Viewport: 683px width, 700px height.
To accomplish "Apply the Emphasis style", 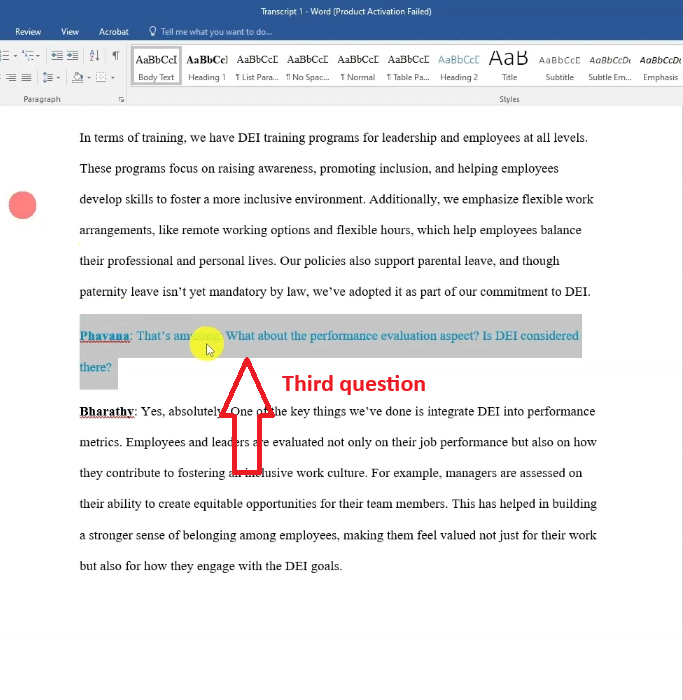I will tap(660, 66).
